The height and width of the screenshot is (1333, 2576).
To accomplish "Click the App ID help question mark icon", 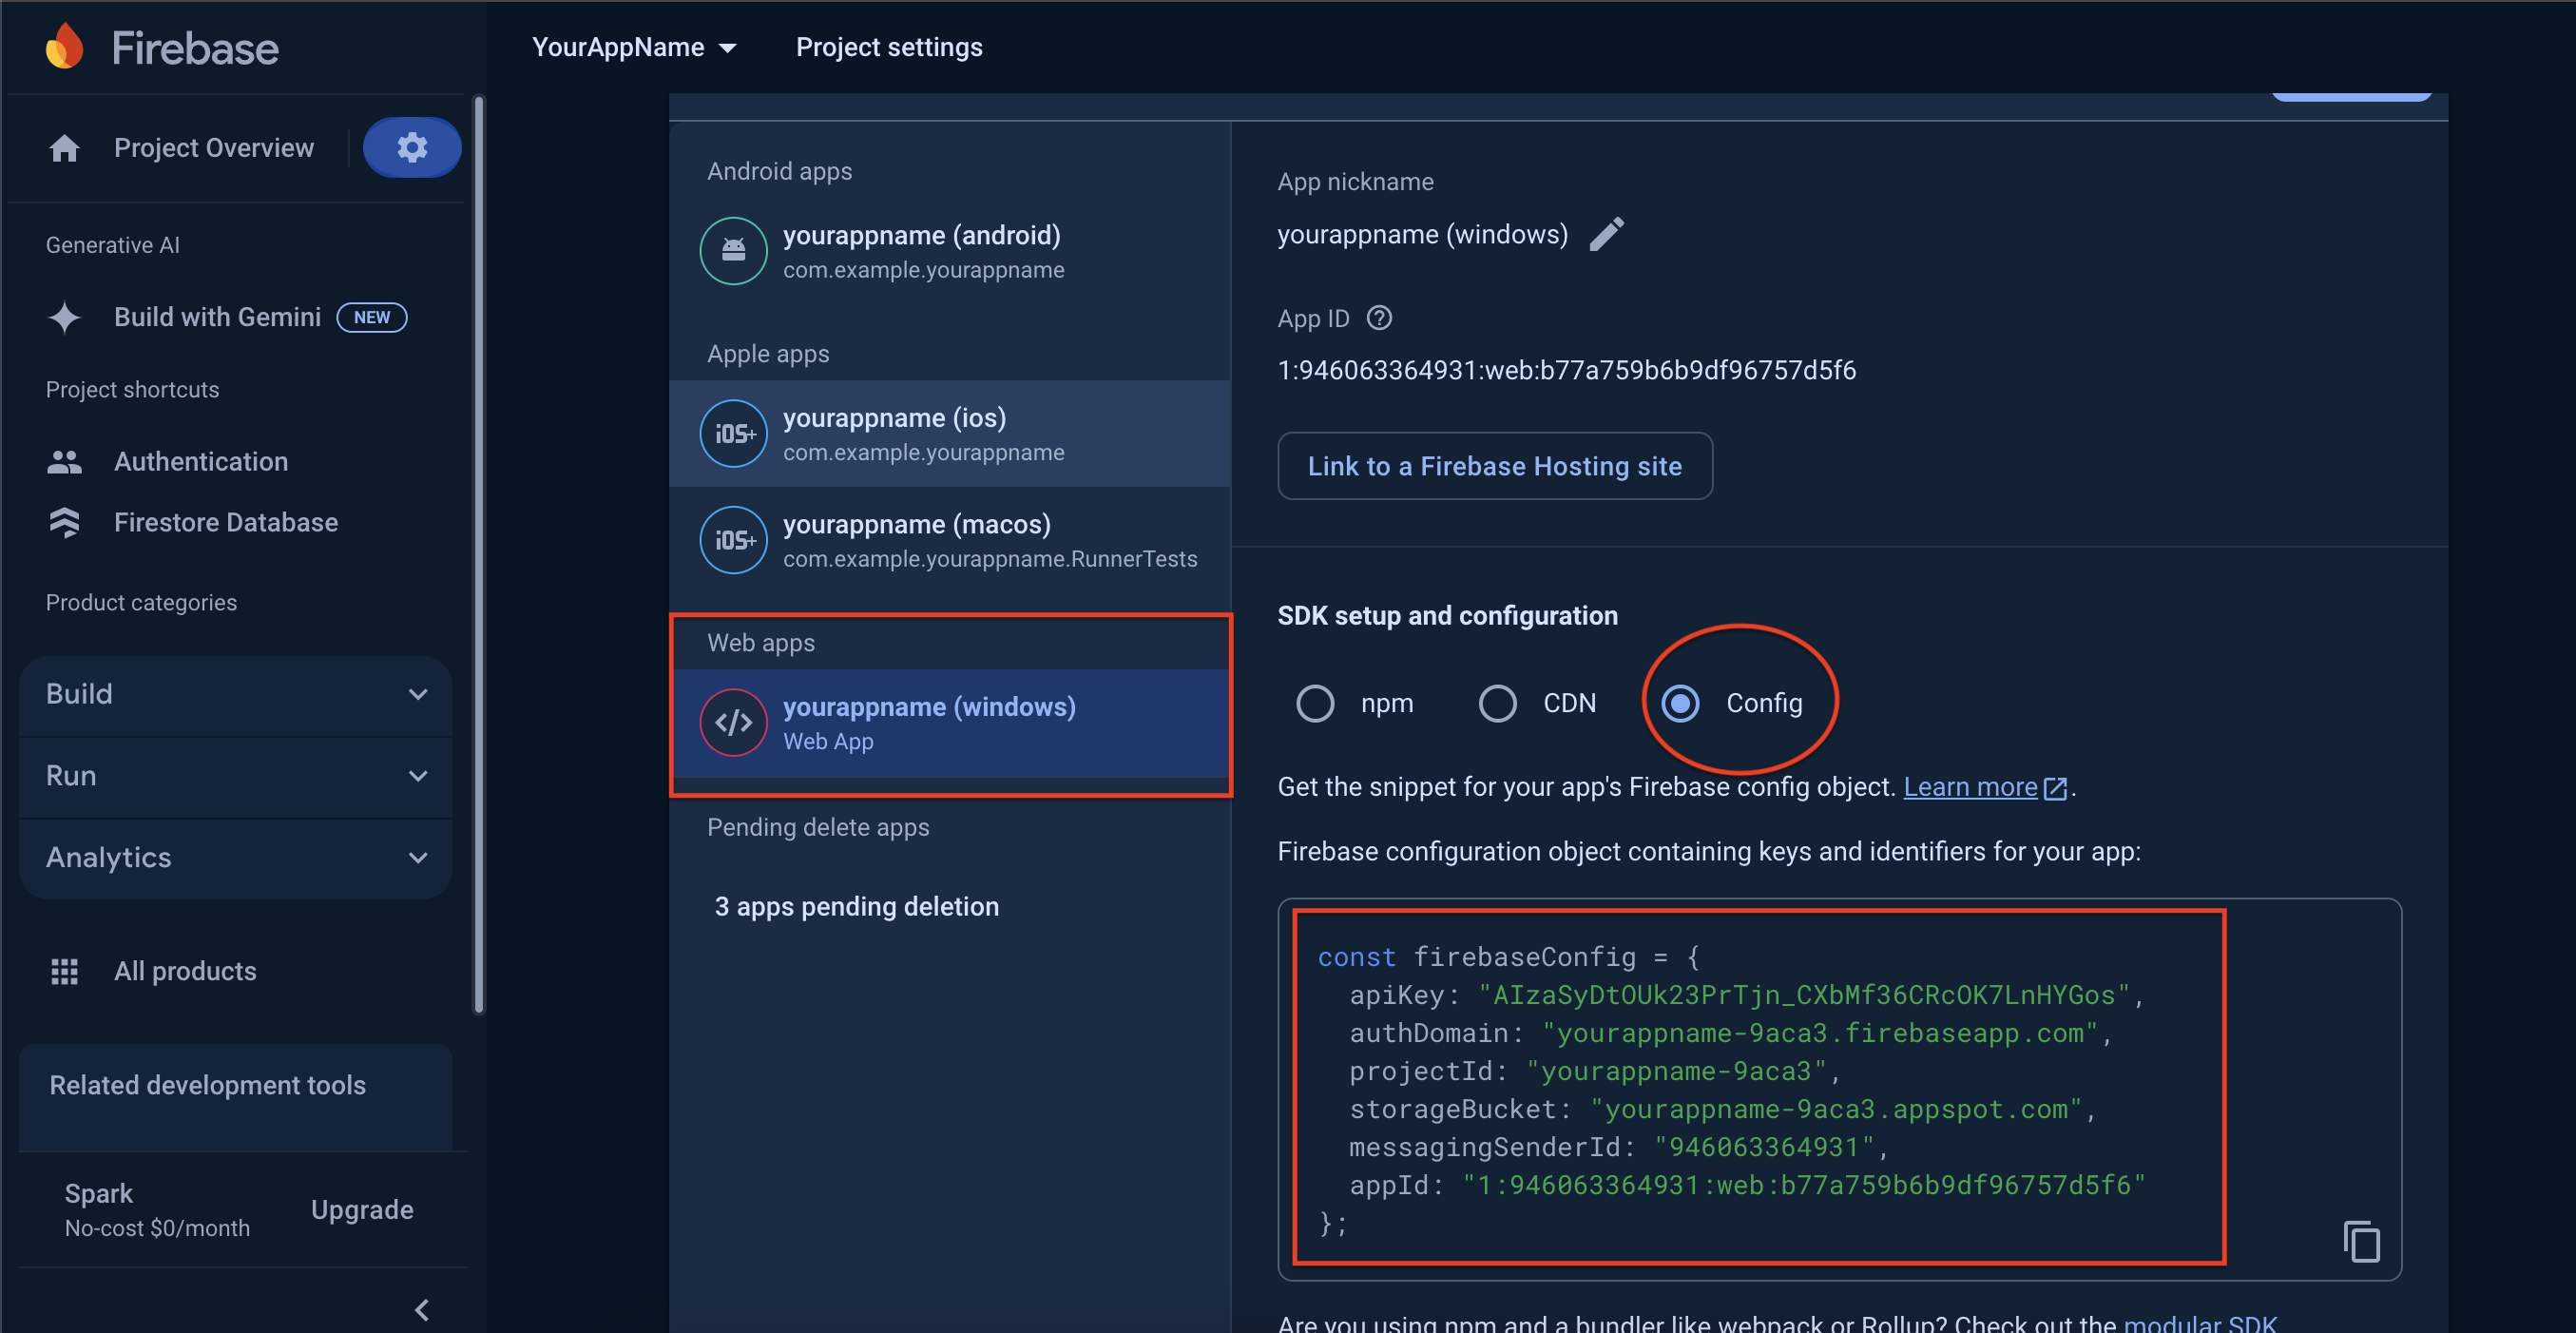I will pyautogui.click(x=1379, y=318).
